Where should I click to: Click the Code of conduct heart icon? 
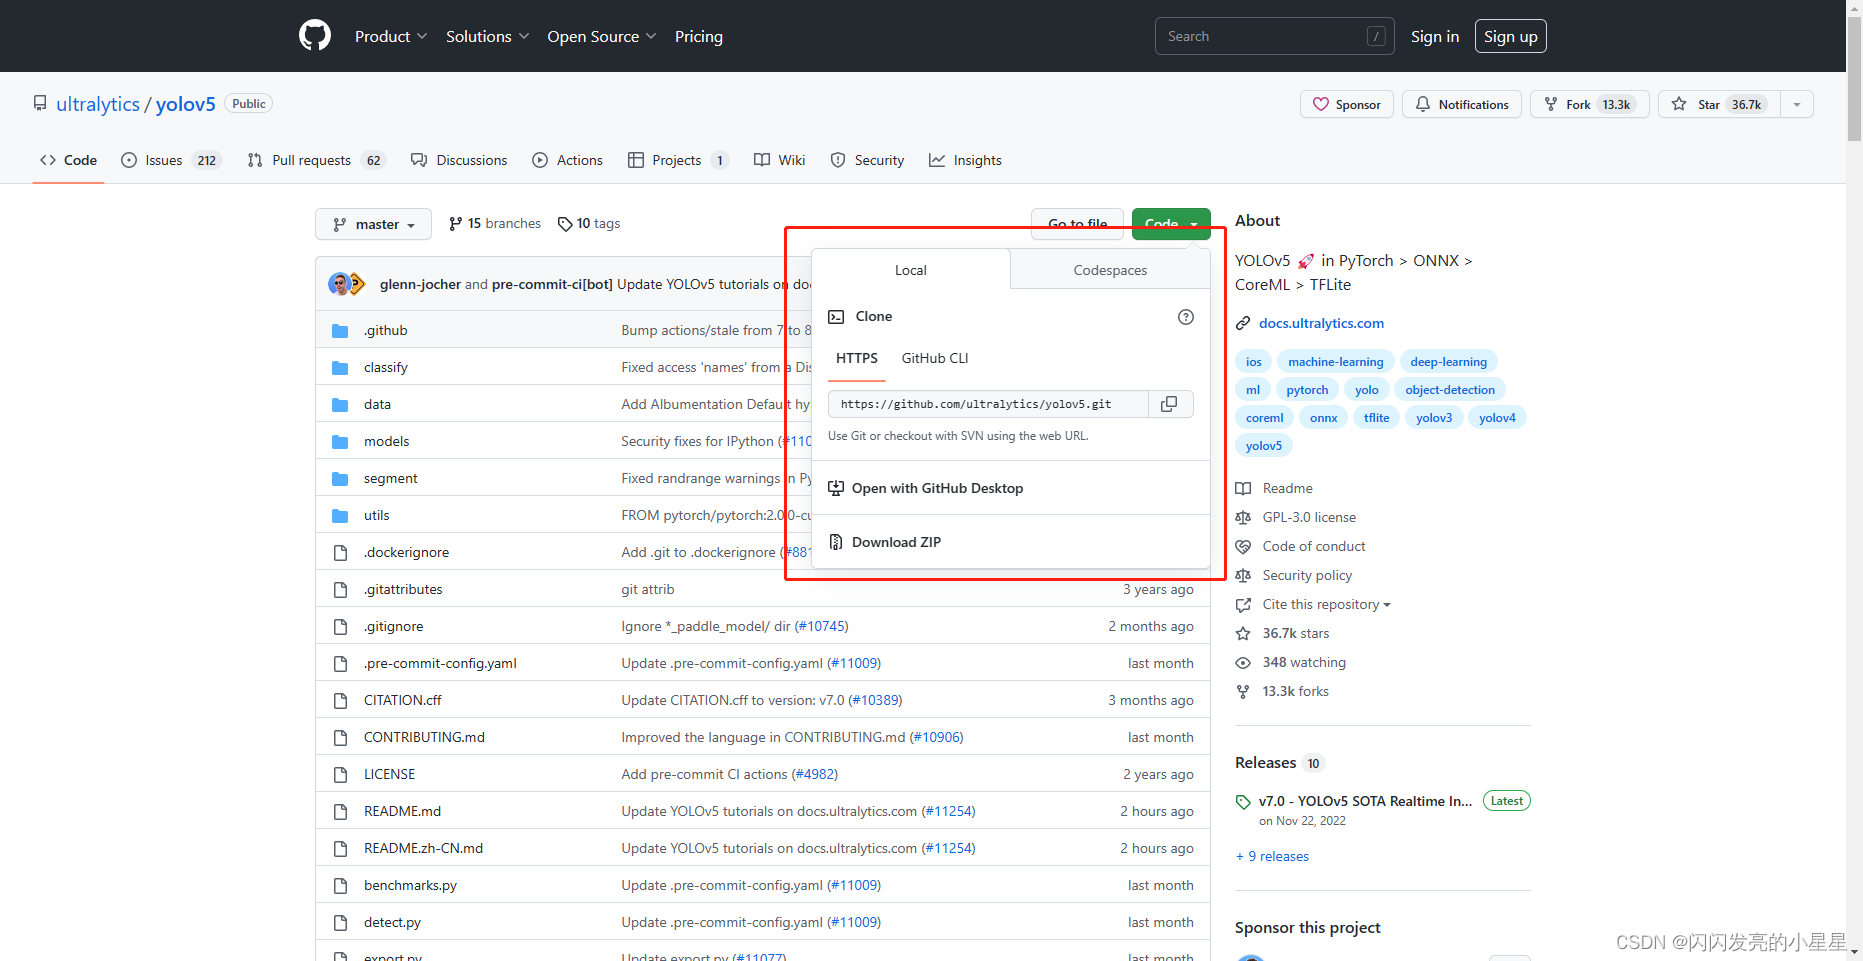point(1243,546)
